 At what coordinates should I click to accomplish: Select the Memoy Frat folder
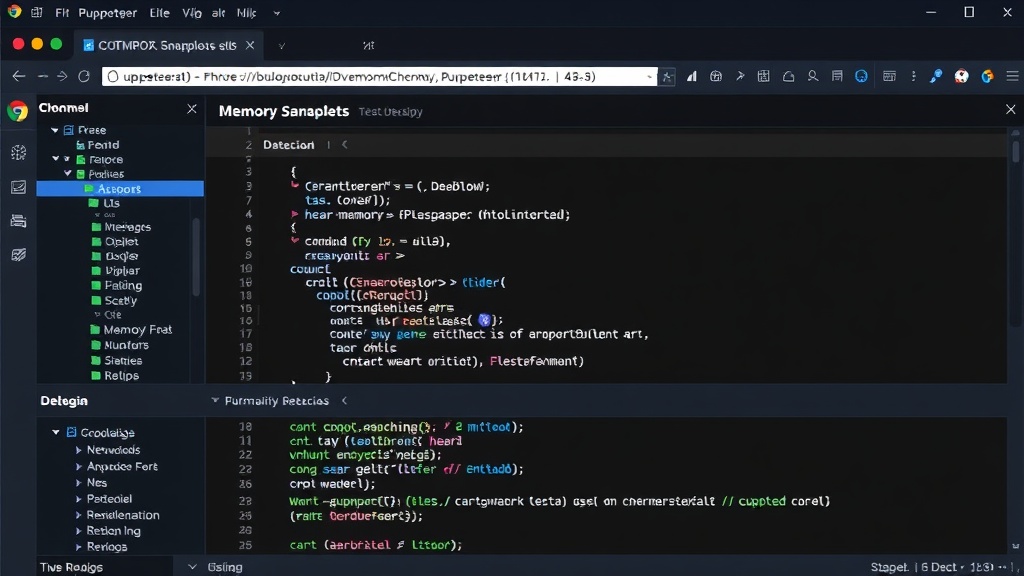tap(131, 330)
